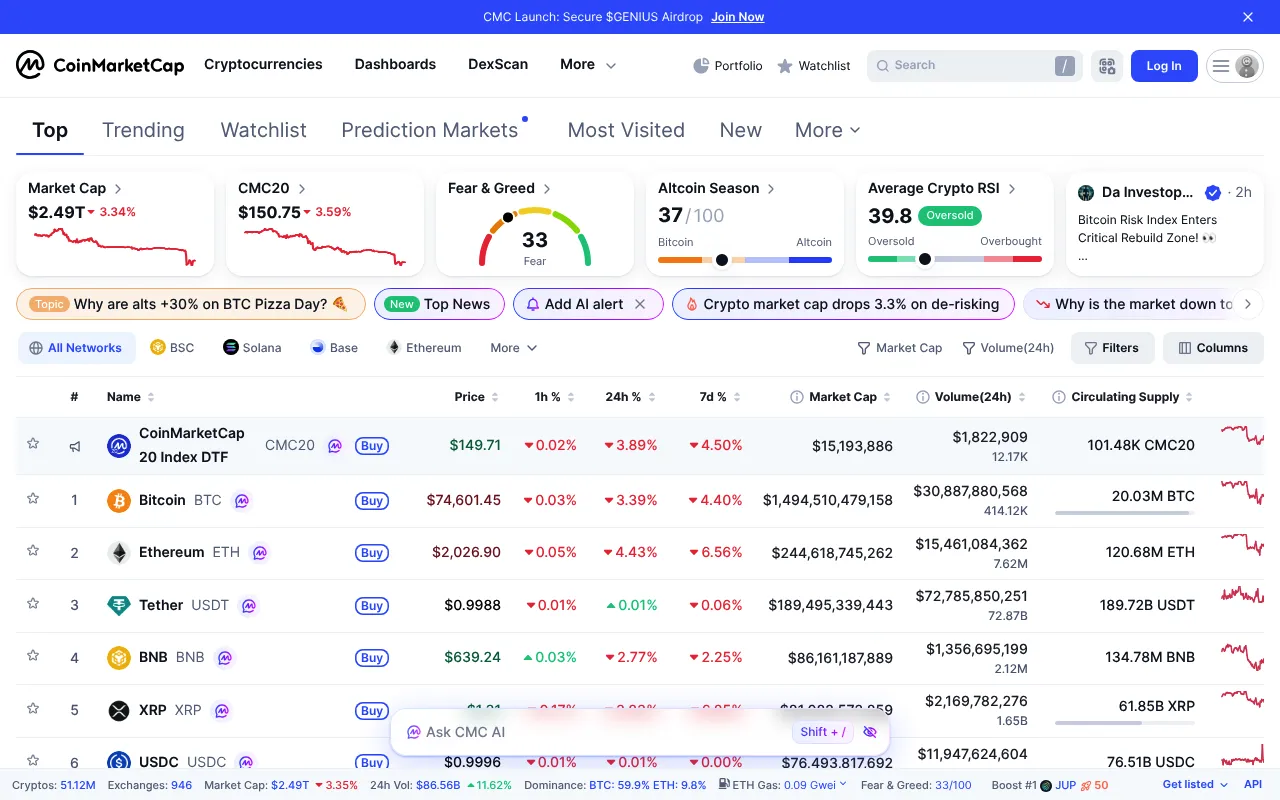The image size is (1280, 800).
Task: Open the Market Cap sparkline chart card
Action: [x=115, y=224]
